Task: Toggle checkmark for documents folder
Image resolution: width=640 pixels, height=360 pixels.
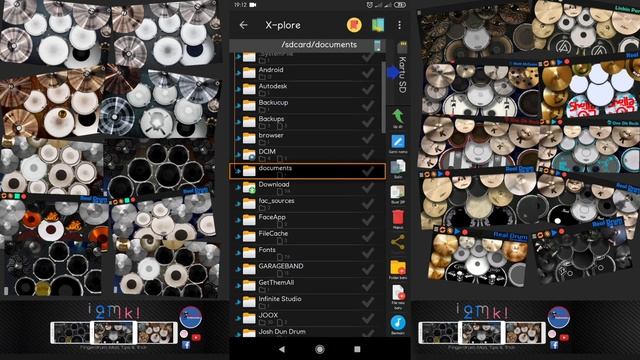Action: coord(368,171)
